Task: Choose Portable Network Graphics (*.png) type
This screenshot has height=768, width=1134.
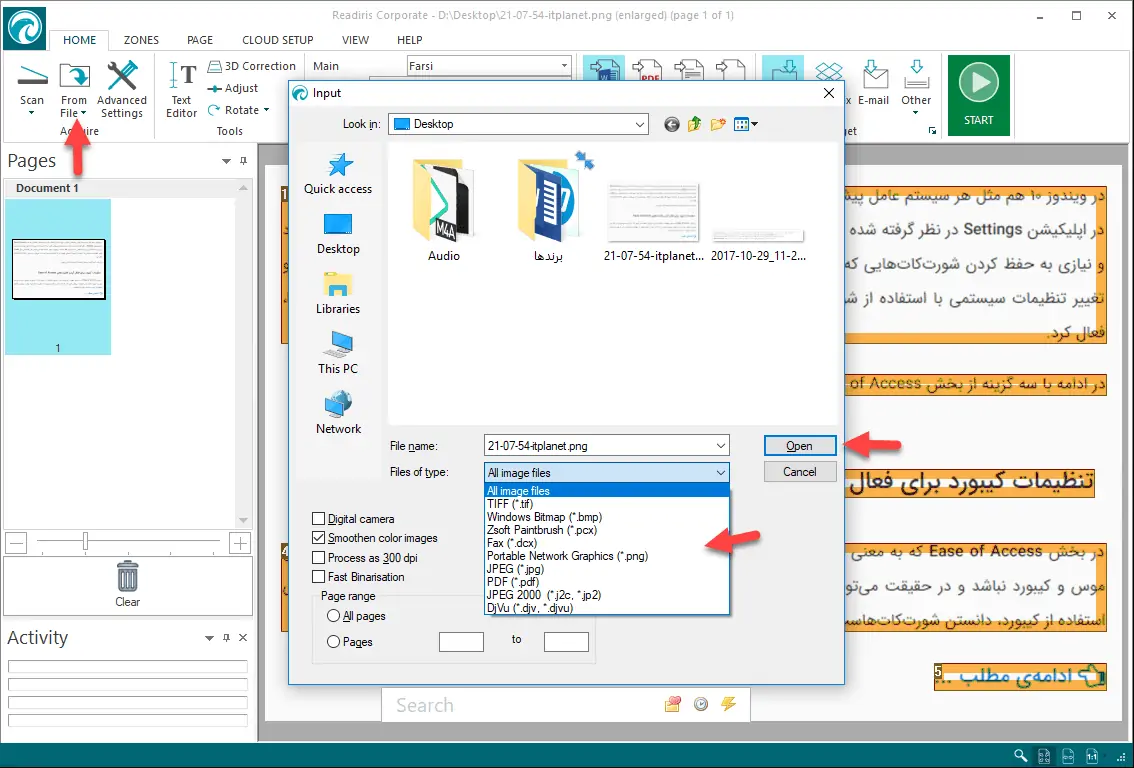Action: coord(607,556)
